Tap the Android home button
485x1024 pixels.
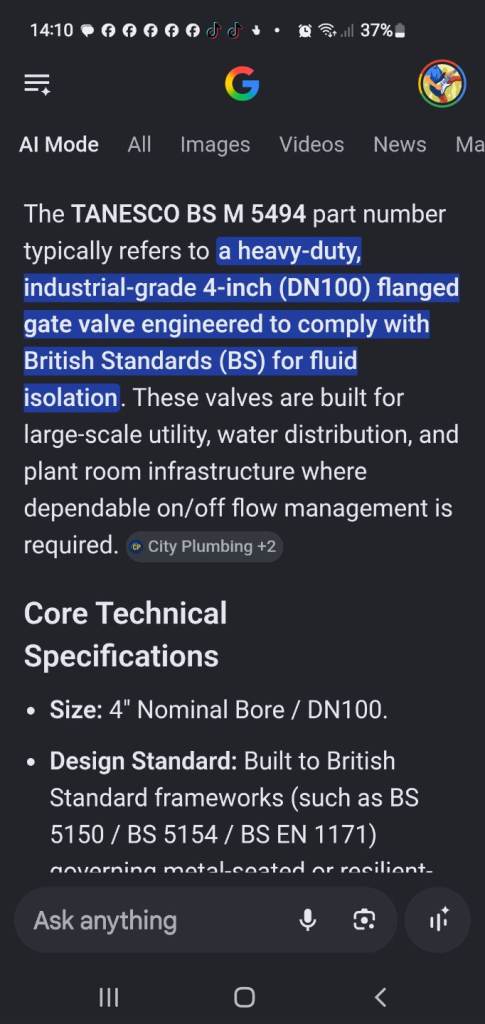(x=244, y=997)
